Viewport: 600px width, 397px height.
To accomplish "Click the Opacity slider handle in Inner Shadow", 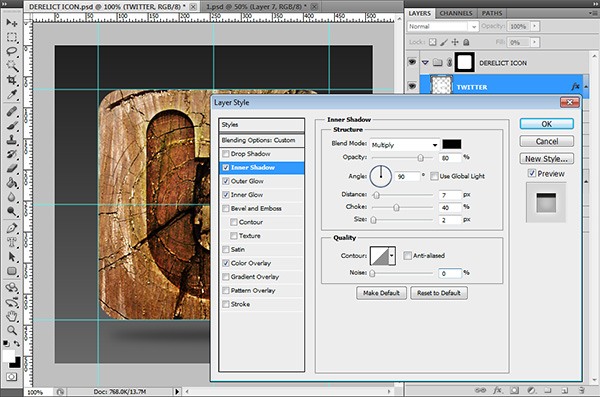I will [421, 158].
